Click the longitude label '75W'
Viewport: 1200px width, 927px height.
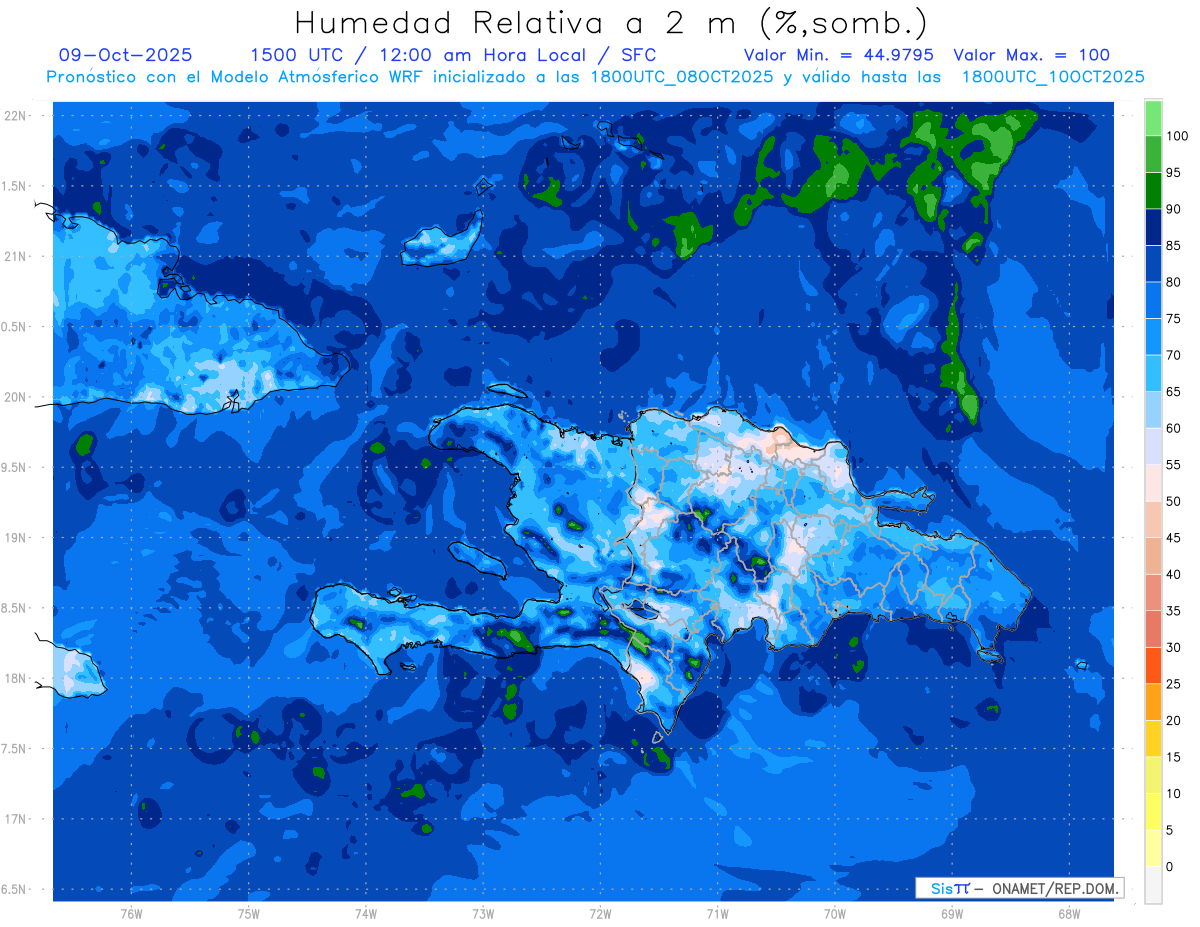[x=248, y=914]
